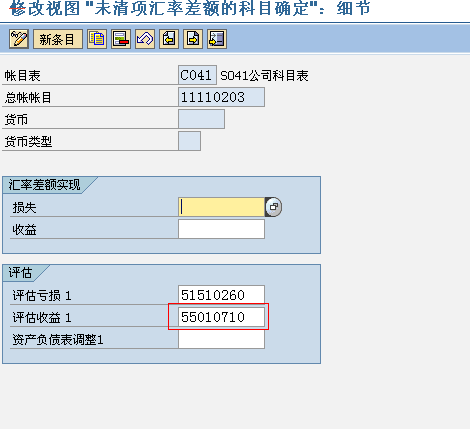Click the 新条目 button
The height and width of the screenshot is (429, 470).
click(x=58, y=39)
